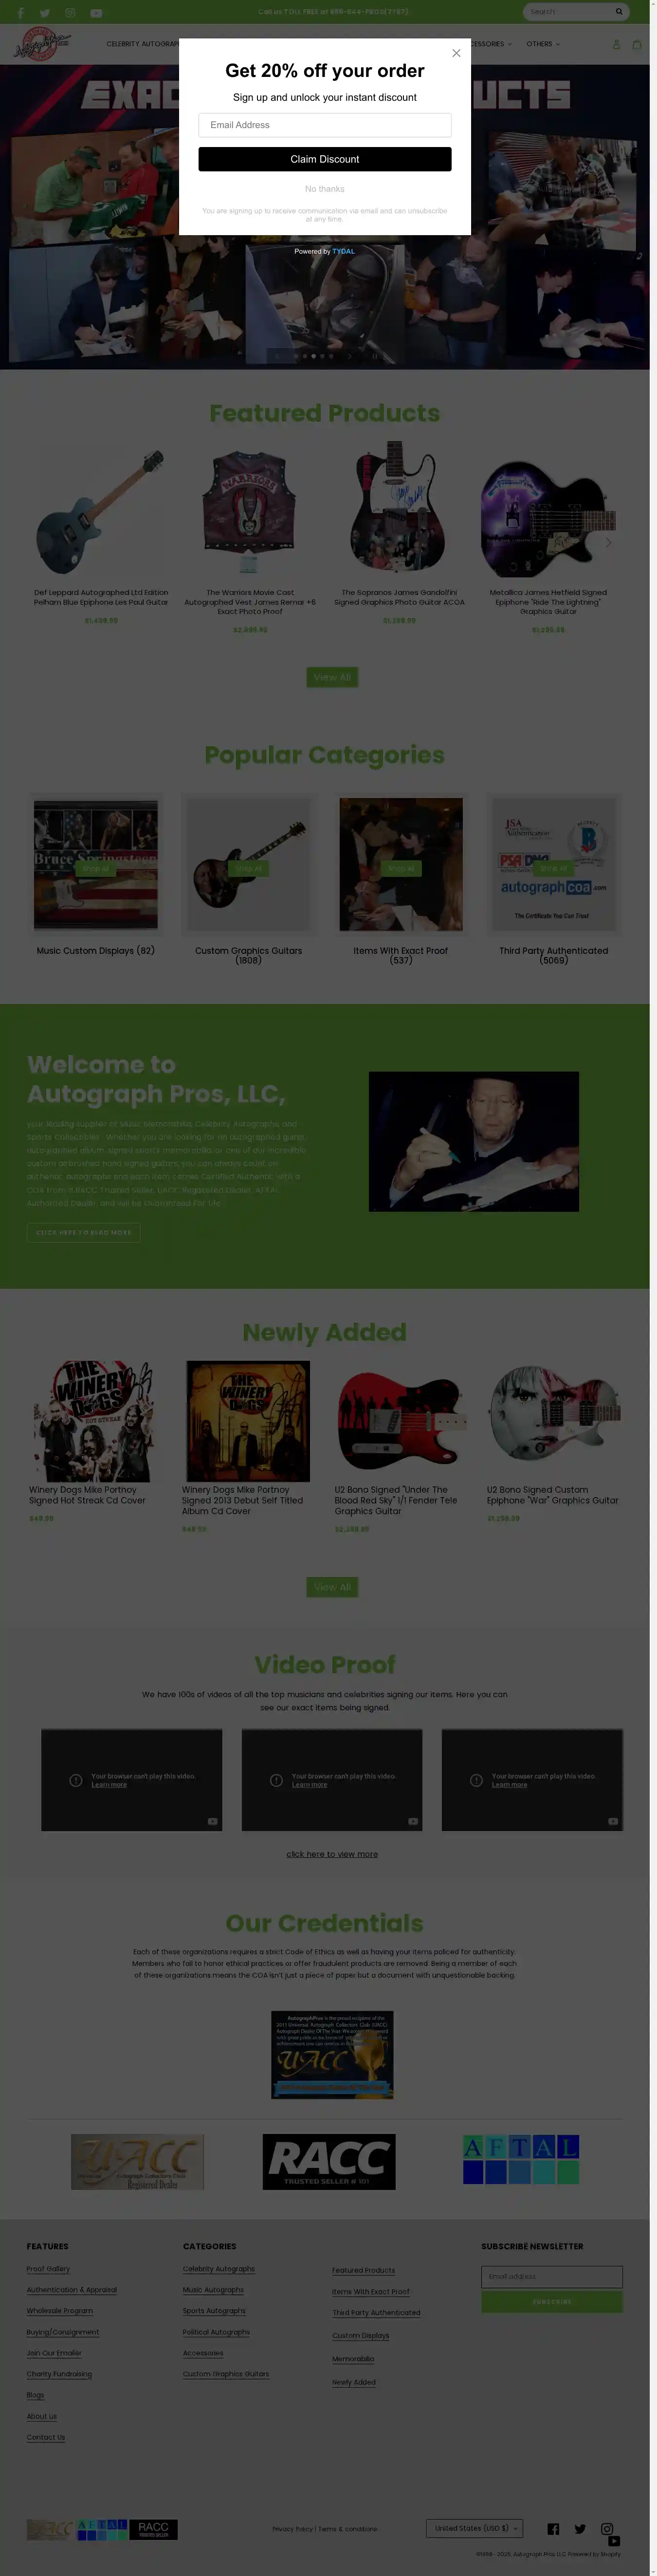Viewport: 657px width, 2576px height.
Task: Open Twitter icon in the top bar
Action: 45,13
